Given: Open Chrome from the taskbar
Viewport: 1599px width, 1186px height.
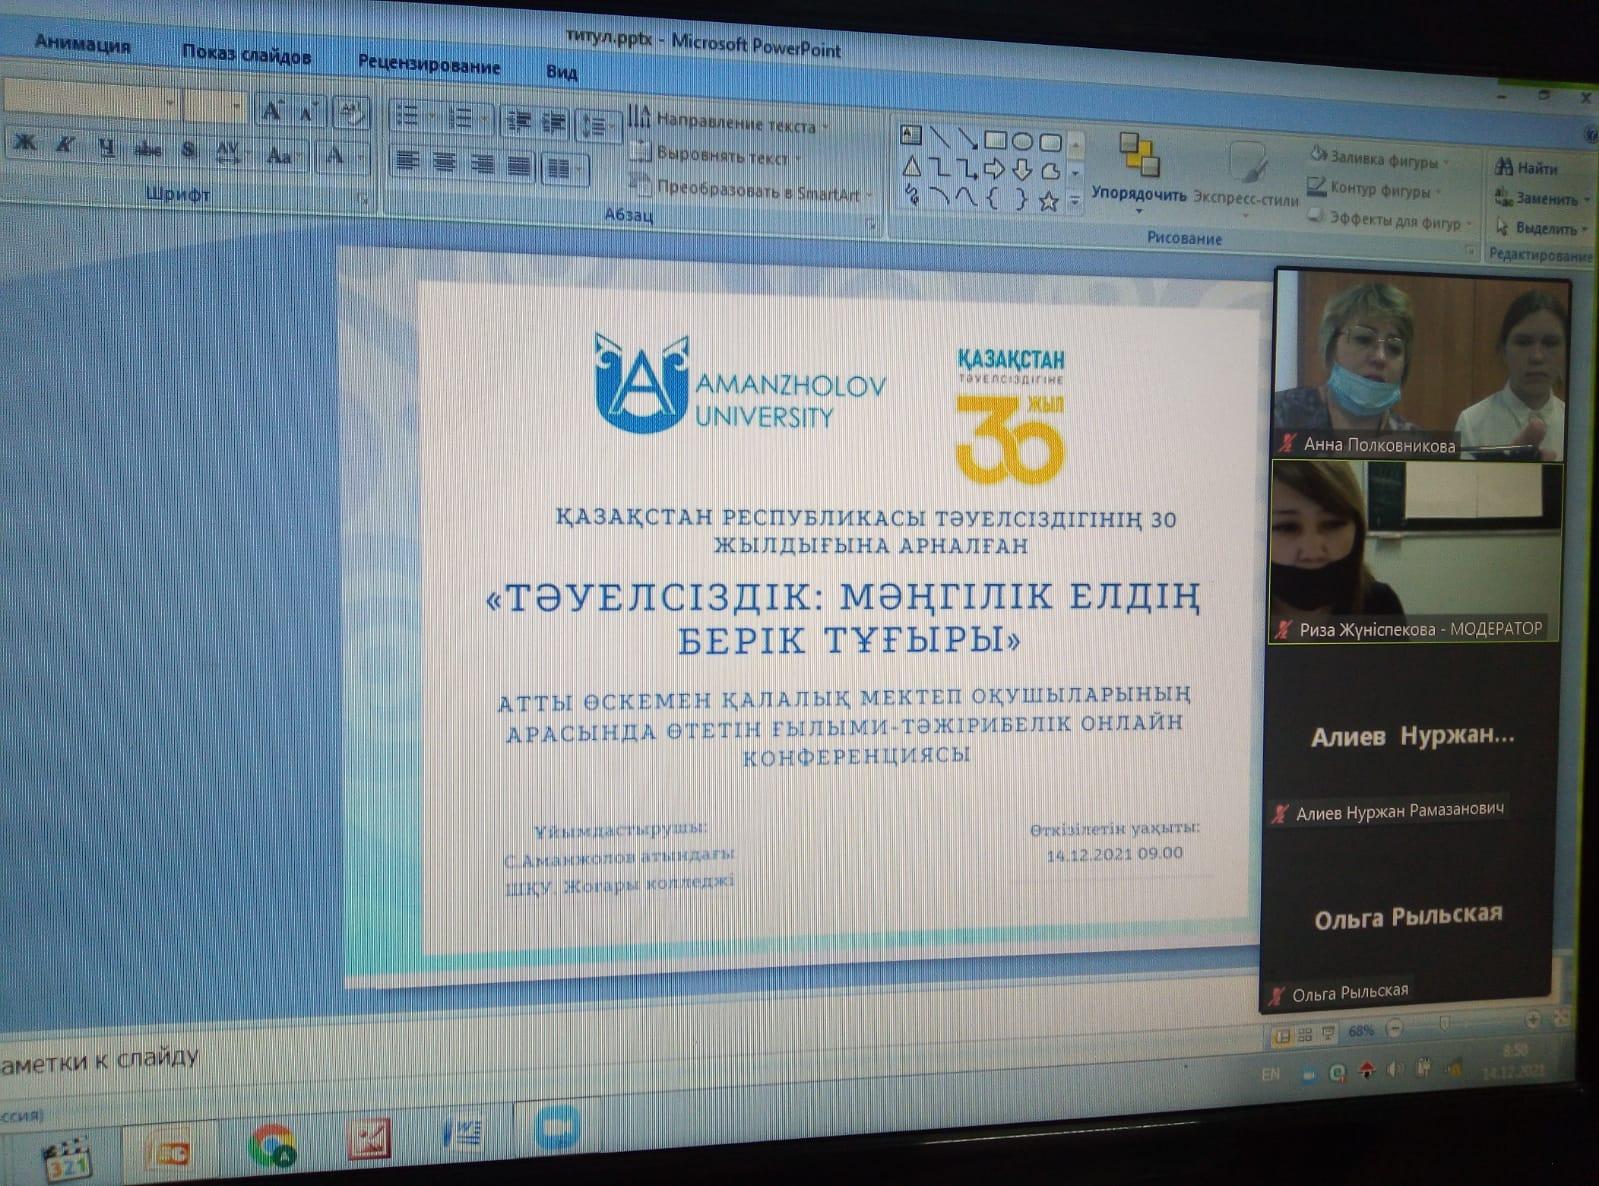Looking at the screenshot, I should (273, 1144).
